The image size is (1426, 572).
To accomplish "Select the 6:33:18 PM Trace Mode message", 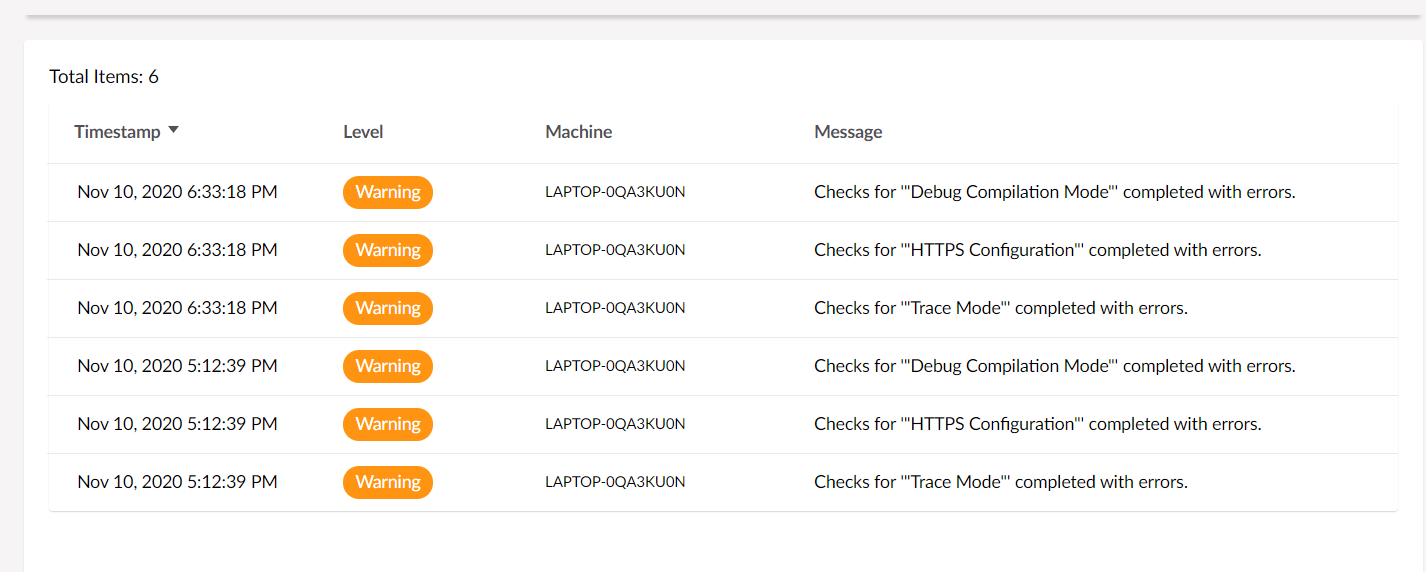I will (x=1000, y=308).
